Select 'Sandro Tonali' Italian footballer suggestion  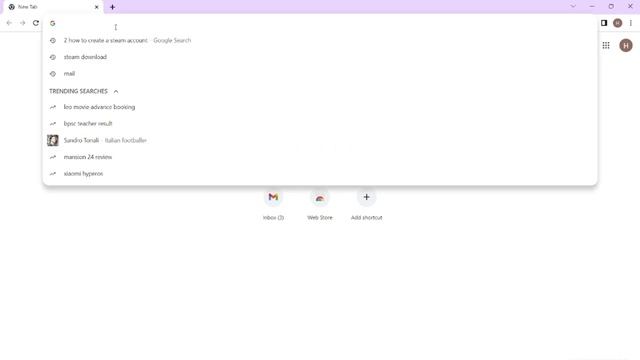[320, 140]
